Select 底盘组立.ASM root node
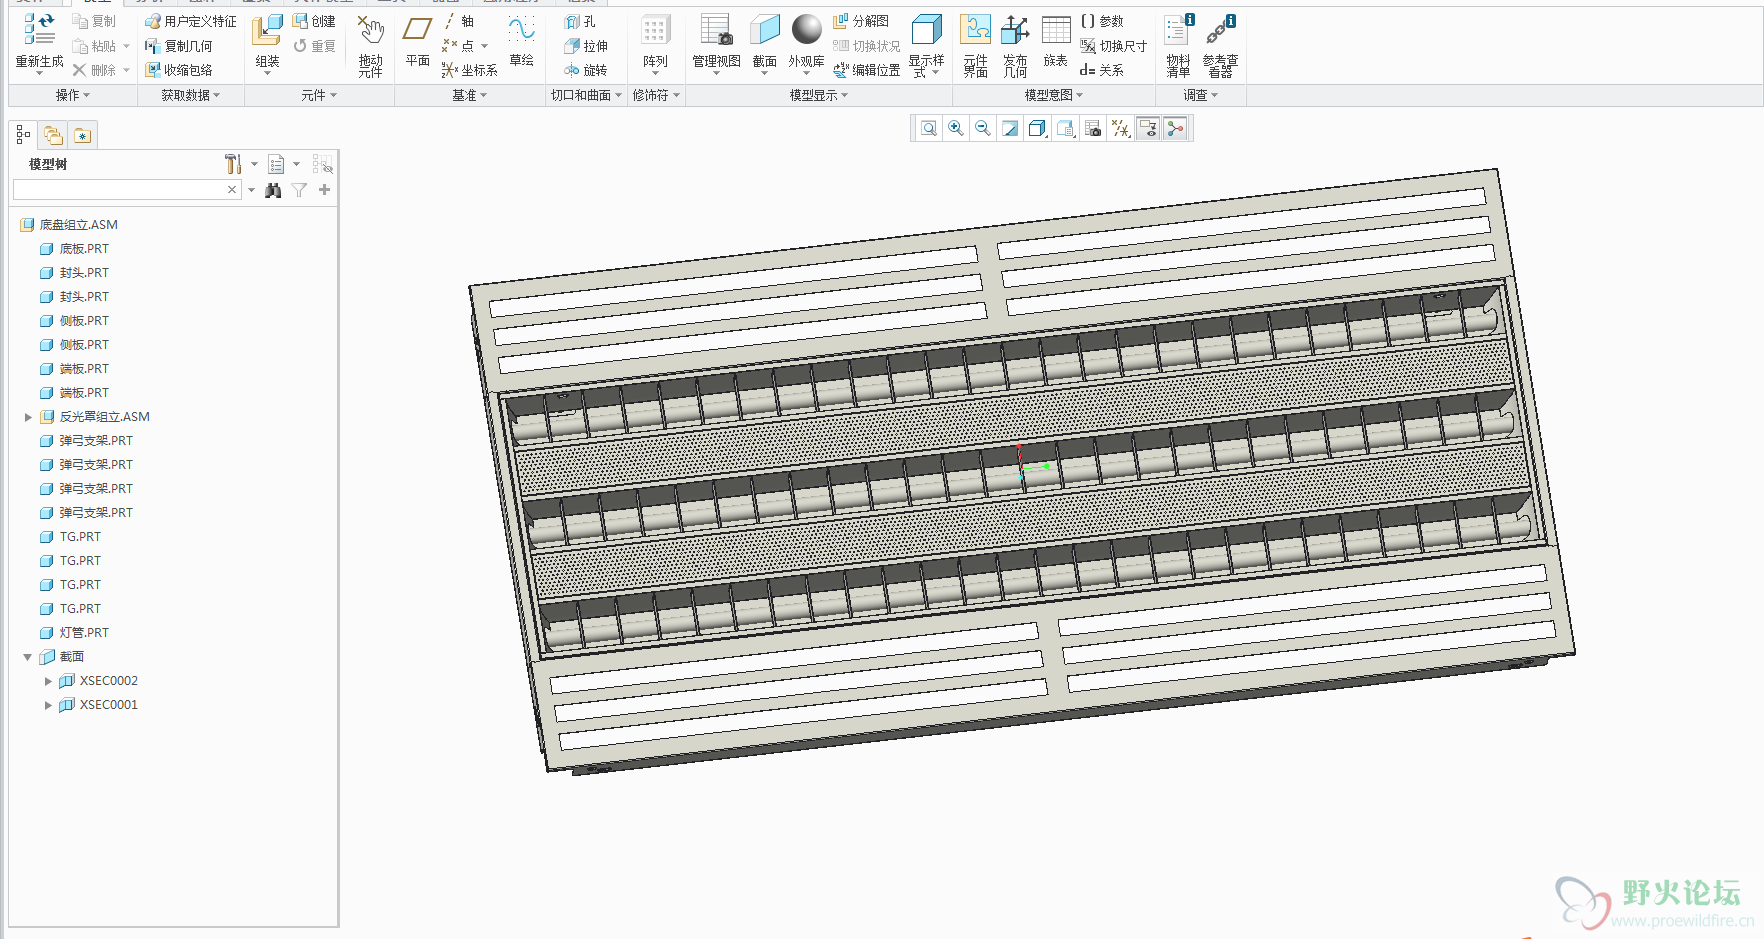 point(69,225)
